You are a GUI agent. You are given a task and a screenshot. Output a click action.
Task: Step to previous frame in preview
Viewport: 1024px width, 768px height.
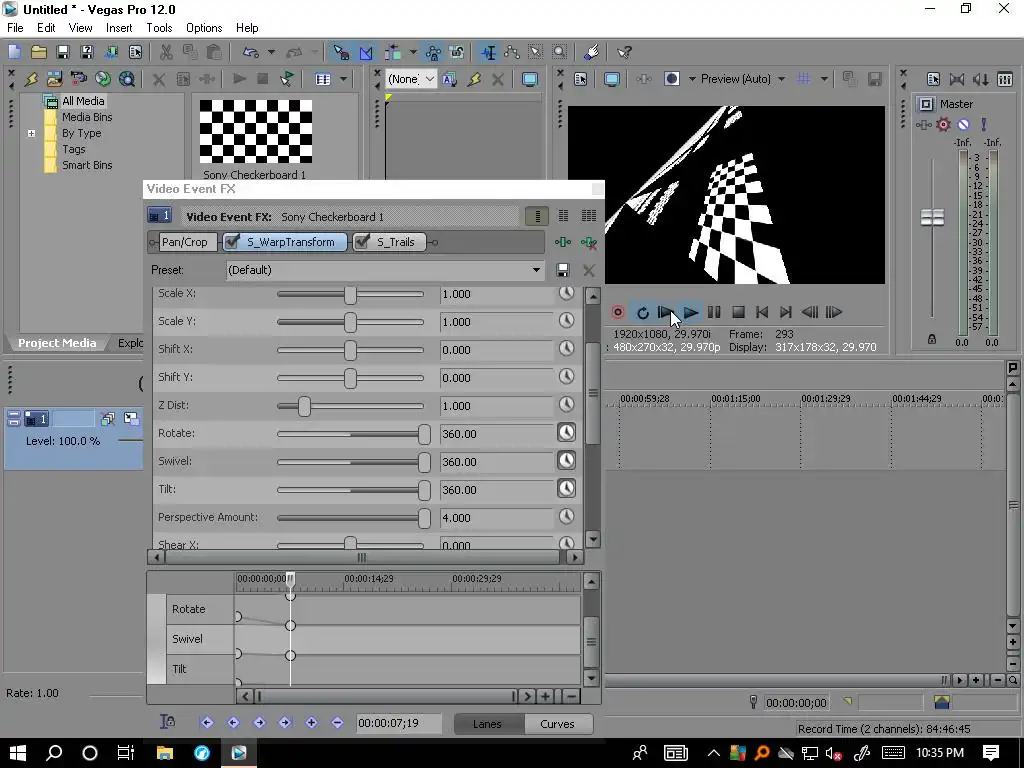(x=810, y=312)
